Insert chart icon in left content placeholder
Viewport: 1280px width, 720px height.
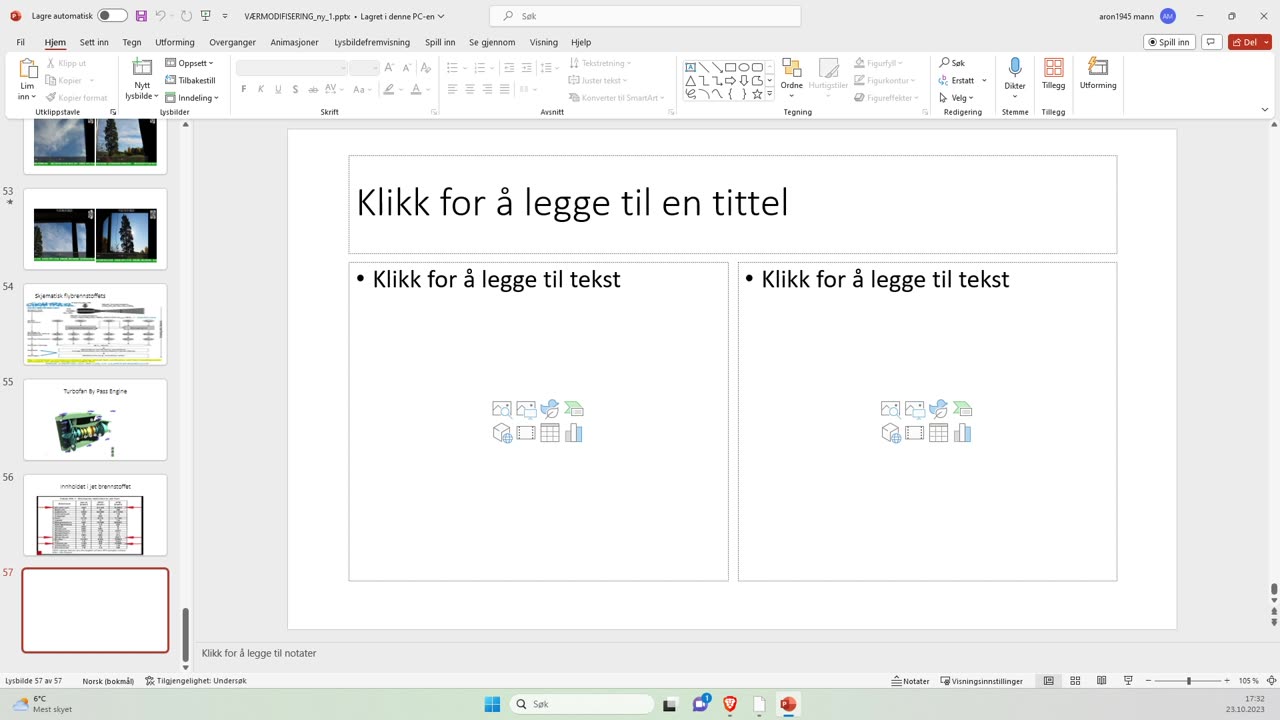pos(573,433)
